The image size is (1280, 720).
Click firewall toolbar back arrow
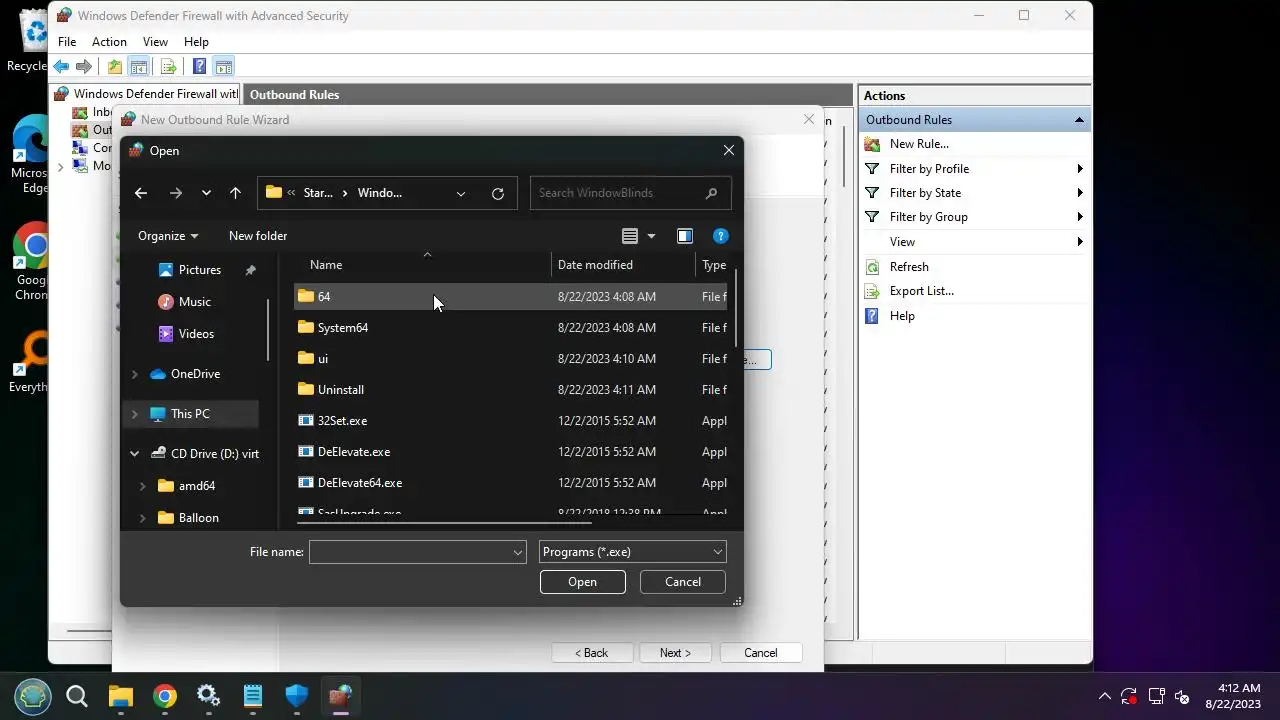[62, 67]
